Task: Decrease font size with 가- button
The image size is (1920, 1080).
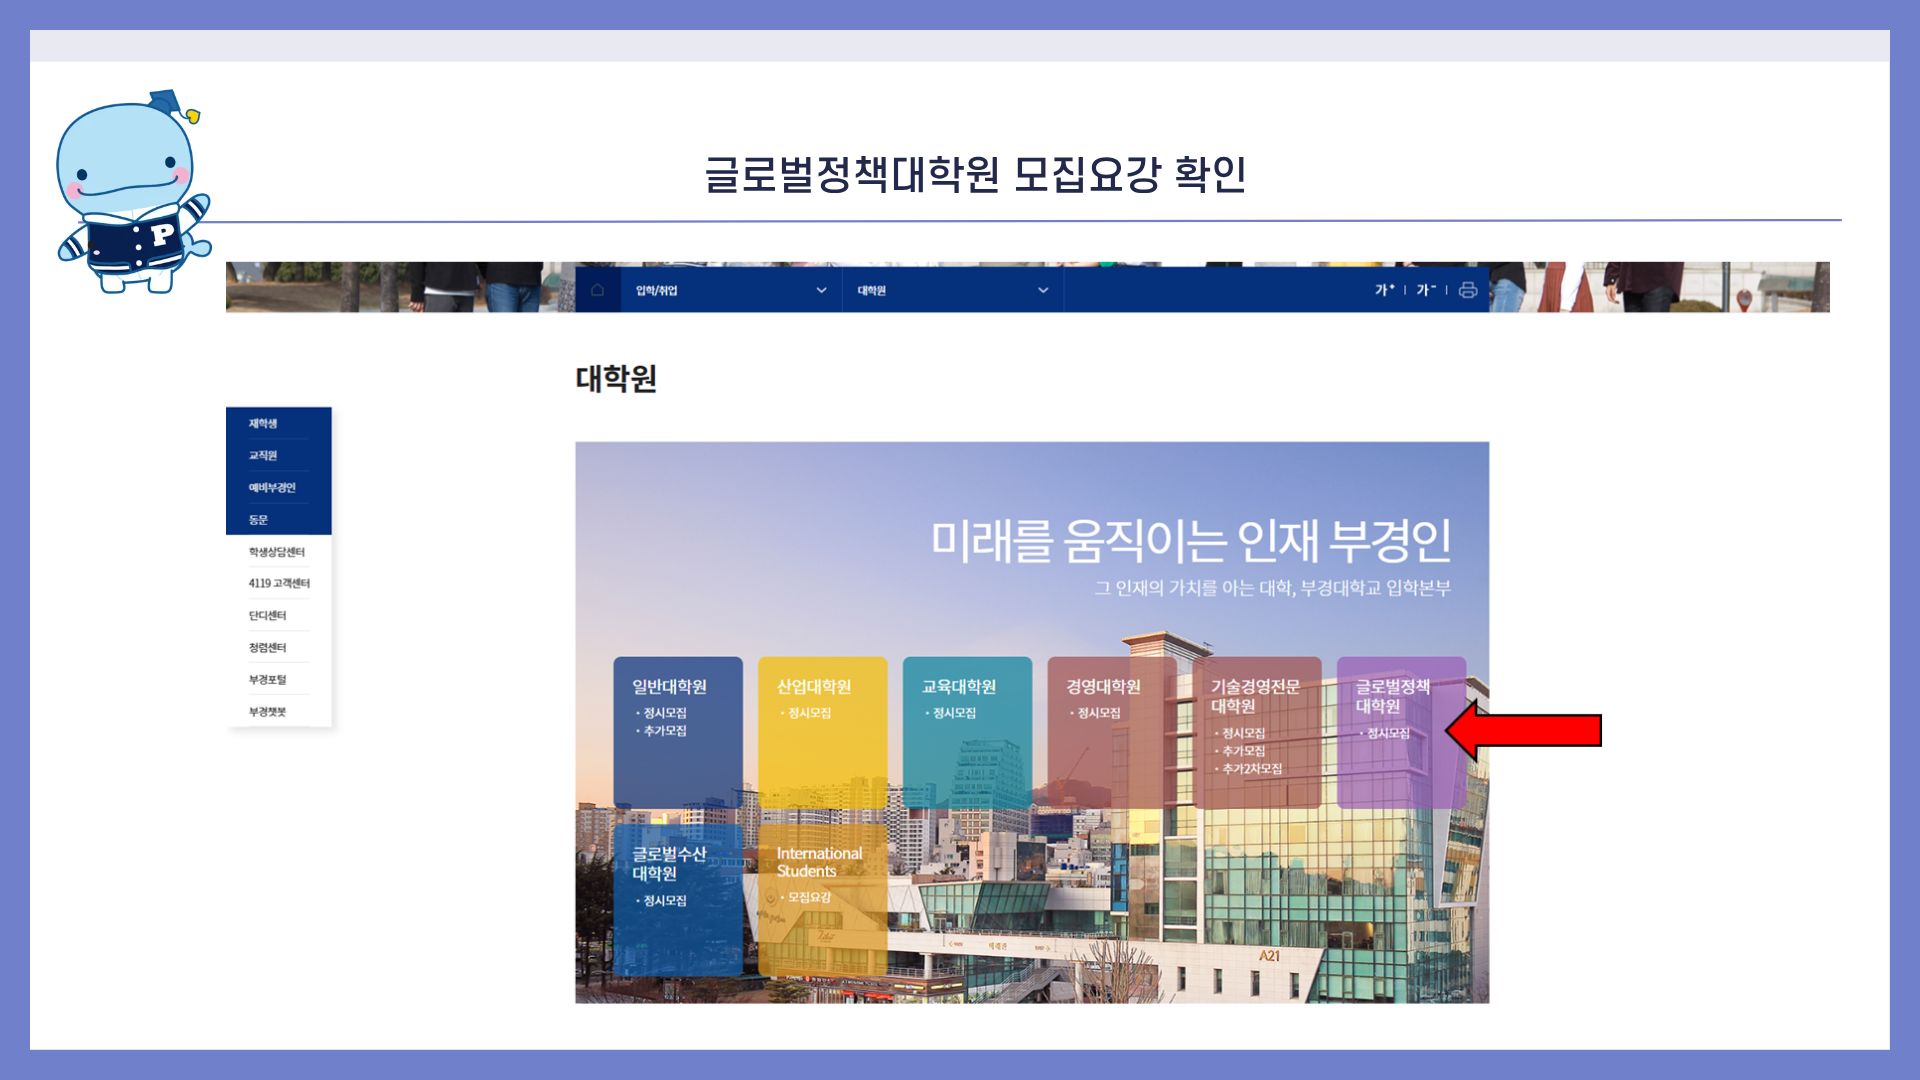Action: 1425,290
